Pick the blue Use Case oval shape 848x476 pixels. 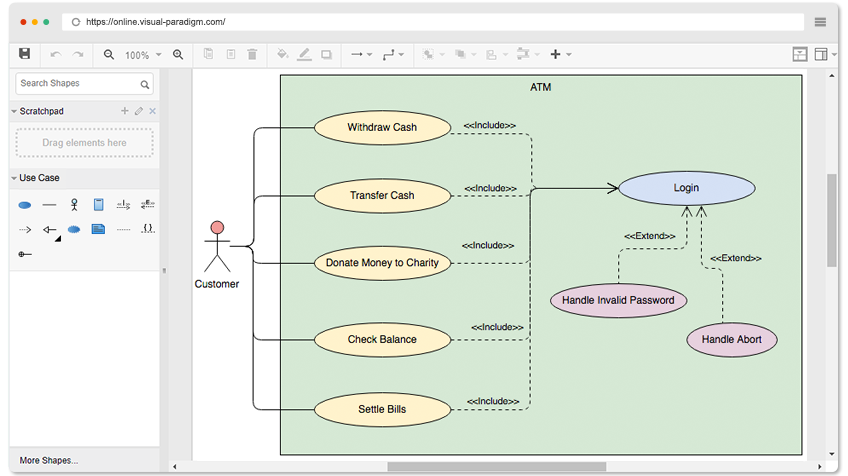[25, 205]
